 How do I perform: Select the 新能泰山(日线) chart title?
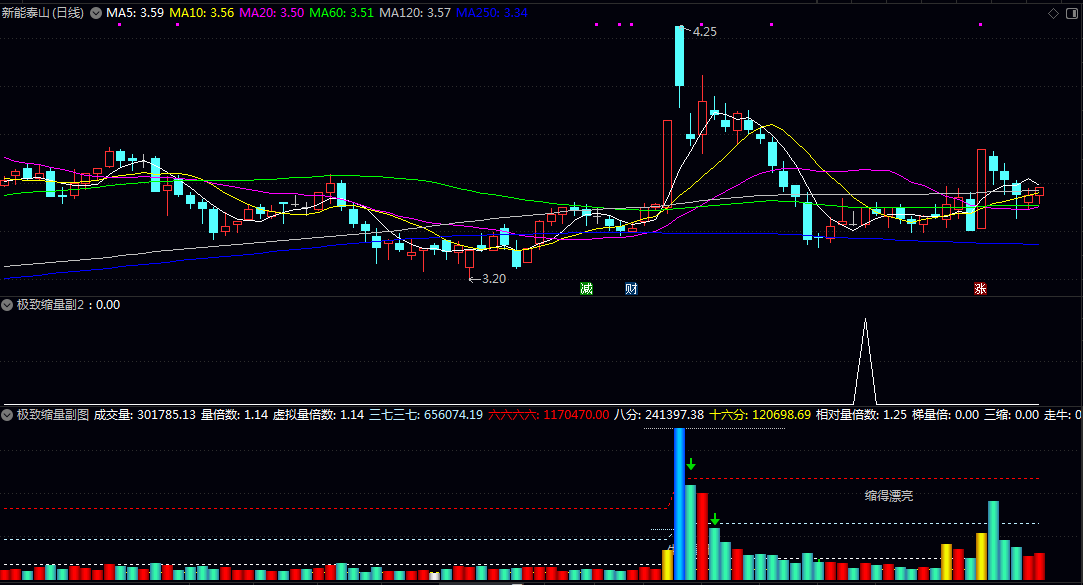[x=43, y=13]
